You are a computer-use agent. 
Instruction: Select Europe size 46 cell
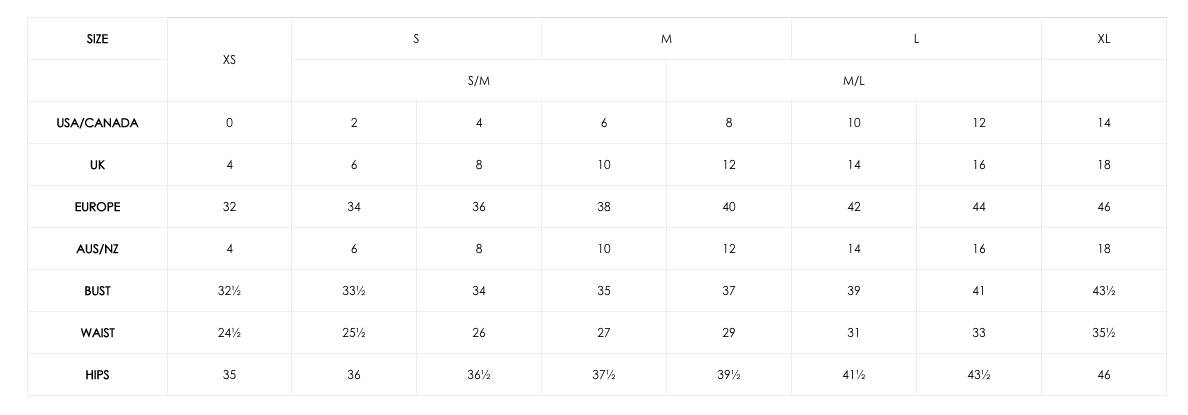pos(1104,207)
